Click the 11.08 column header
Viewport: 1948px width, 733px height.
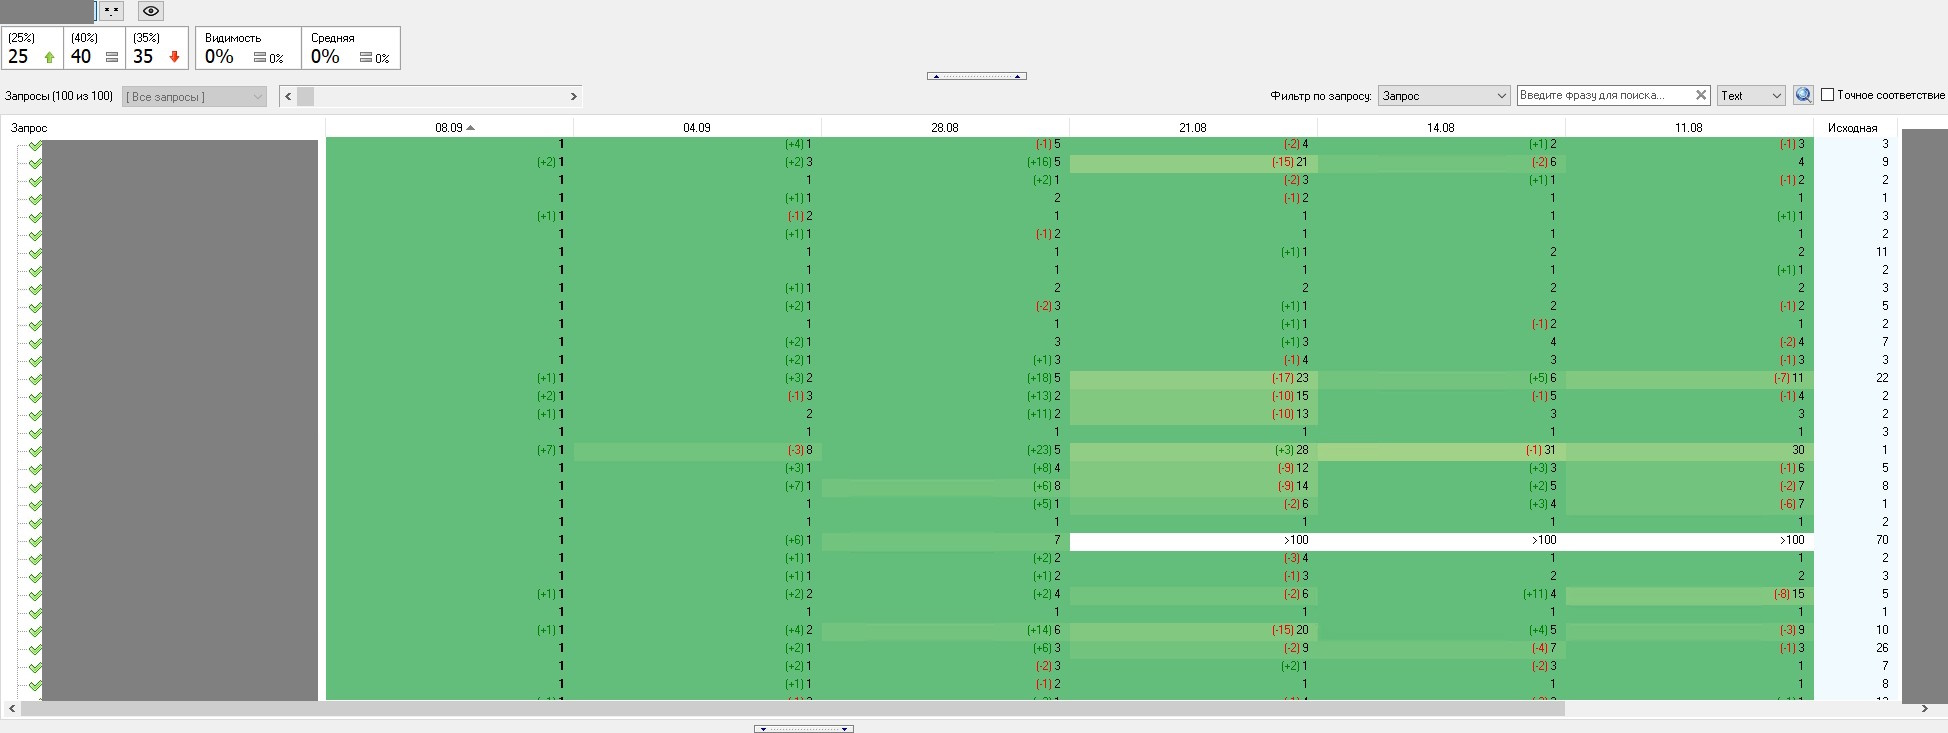point(1689,127)
